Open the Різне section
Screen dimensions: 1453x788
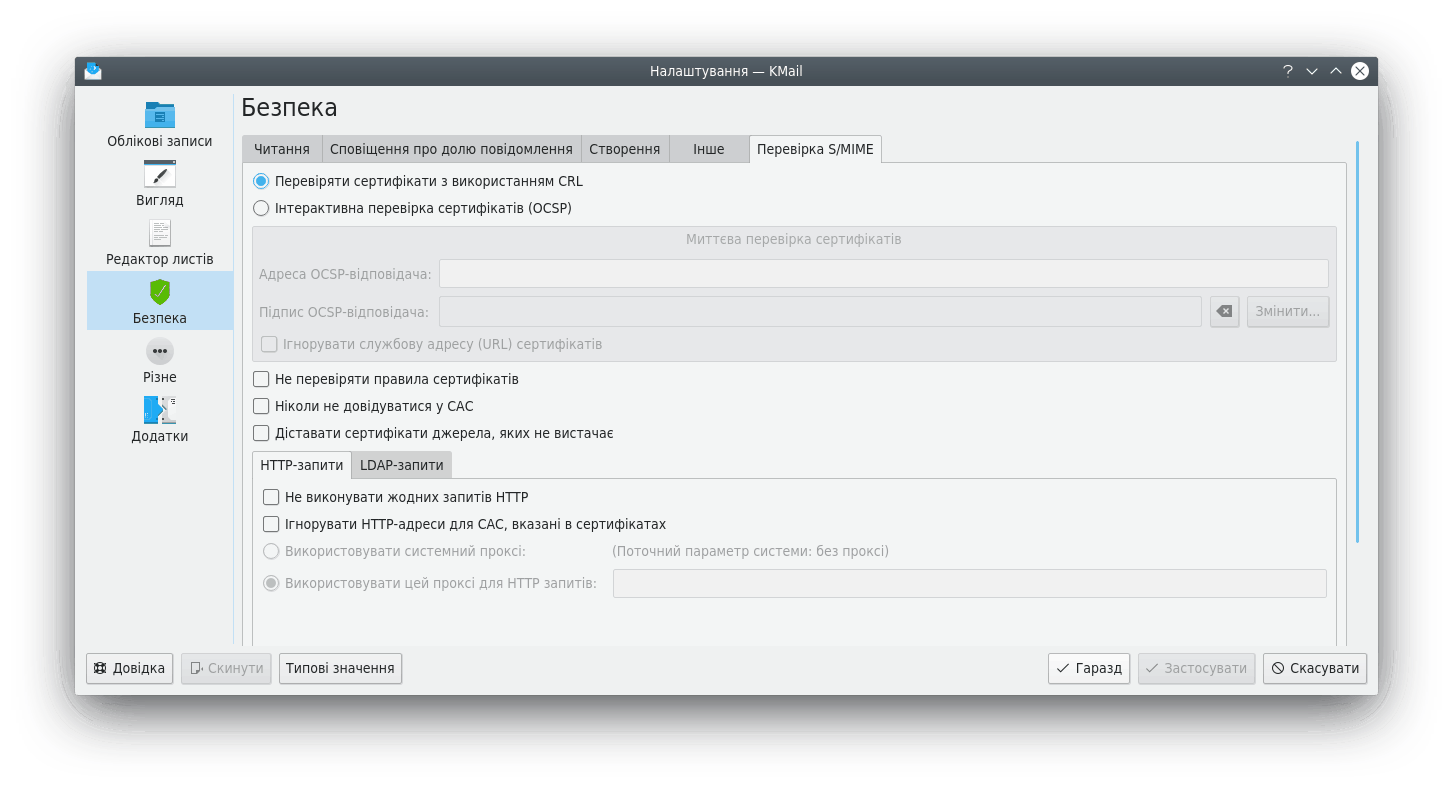point(160,360)
